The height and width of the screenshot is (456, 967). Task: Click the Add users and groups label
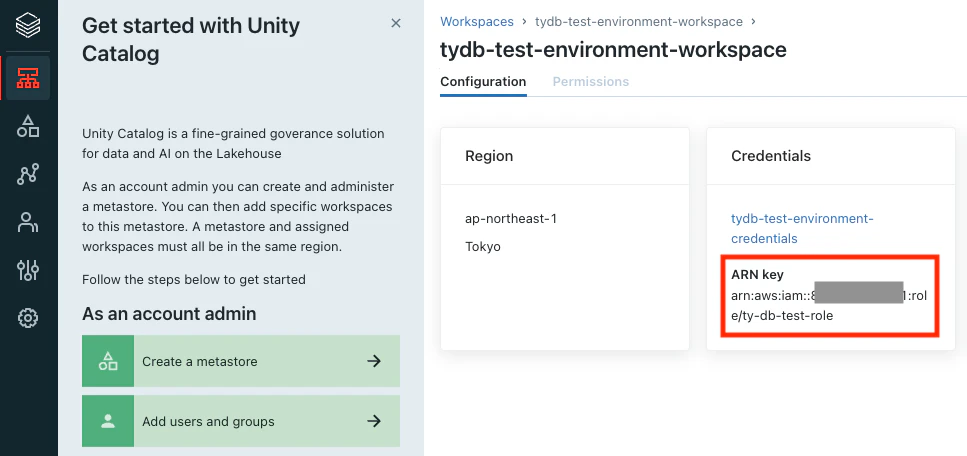208,422
